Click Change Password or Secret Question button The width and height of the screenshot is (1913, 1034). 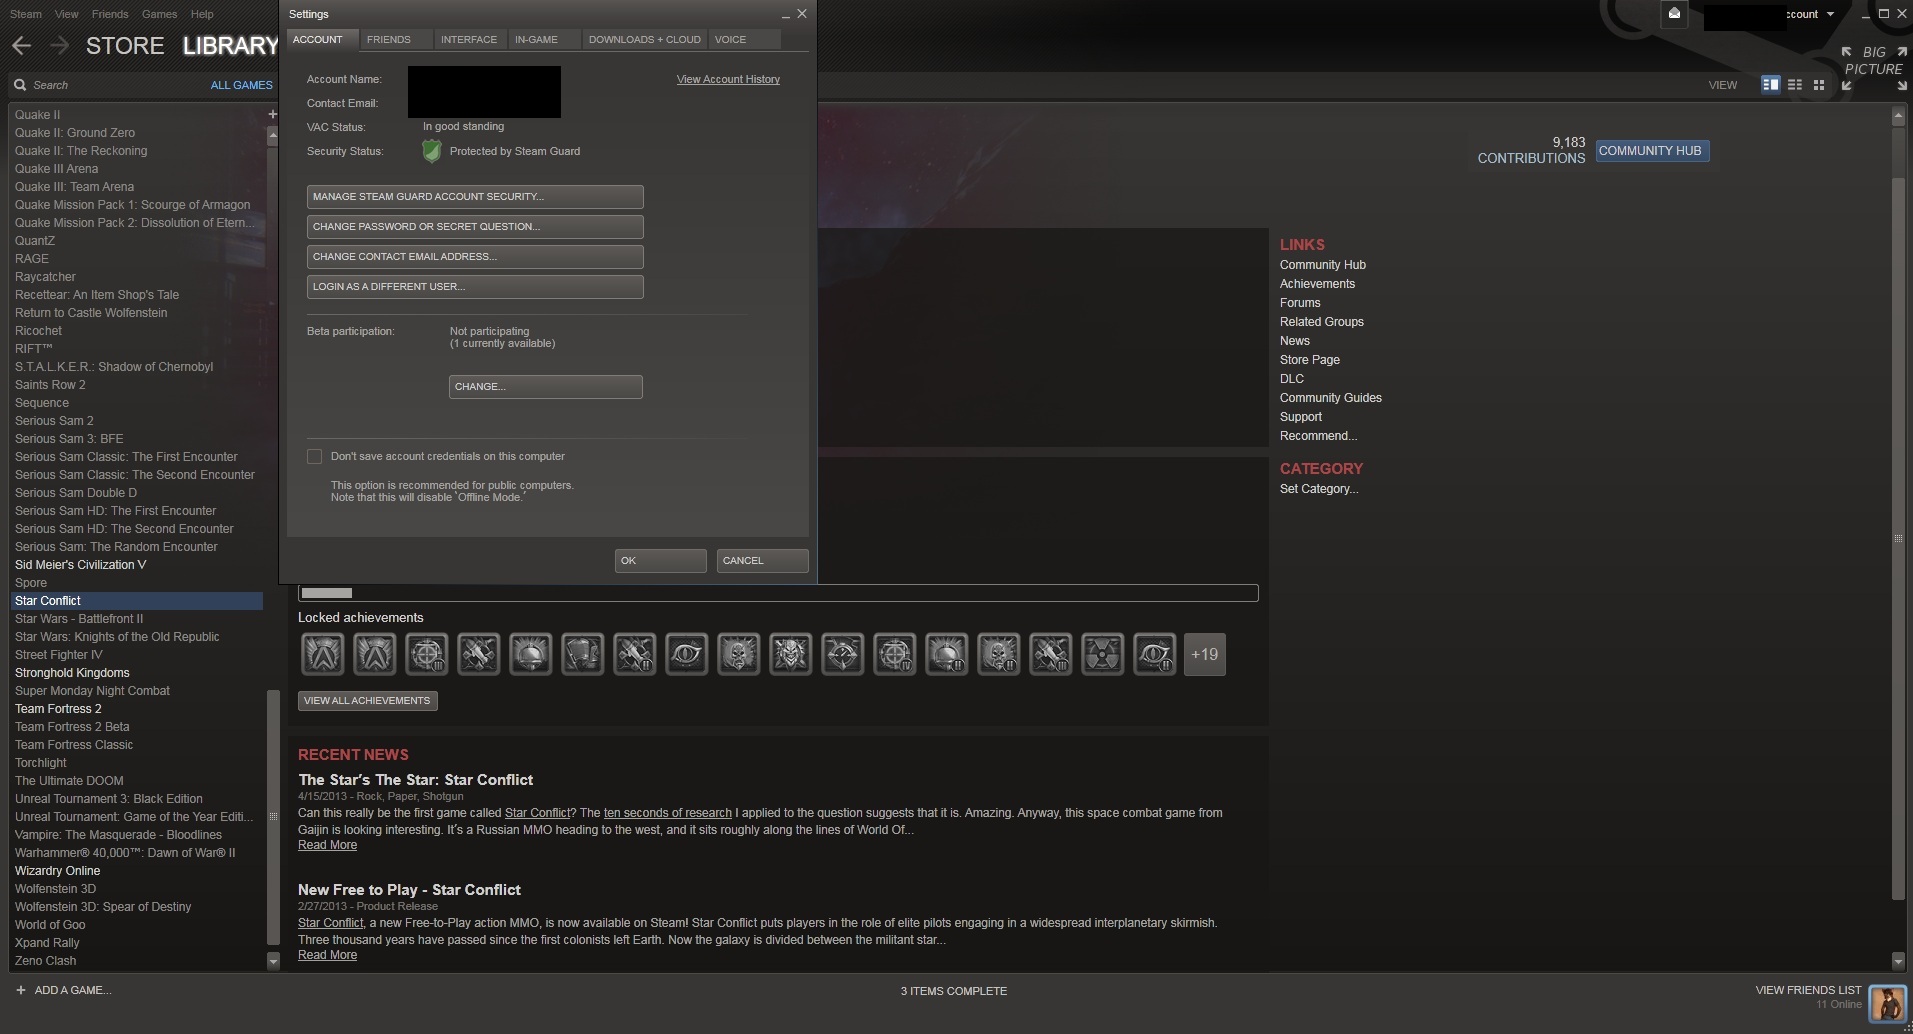click(x=475, y=226)
